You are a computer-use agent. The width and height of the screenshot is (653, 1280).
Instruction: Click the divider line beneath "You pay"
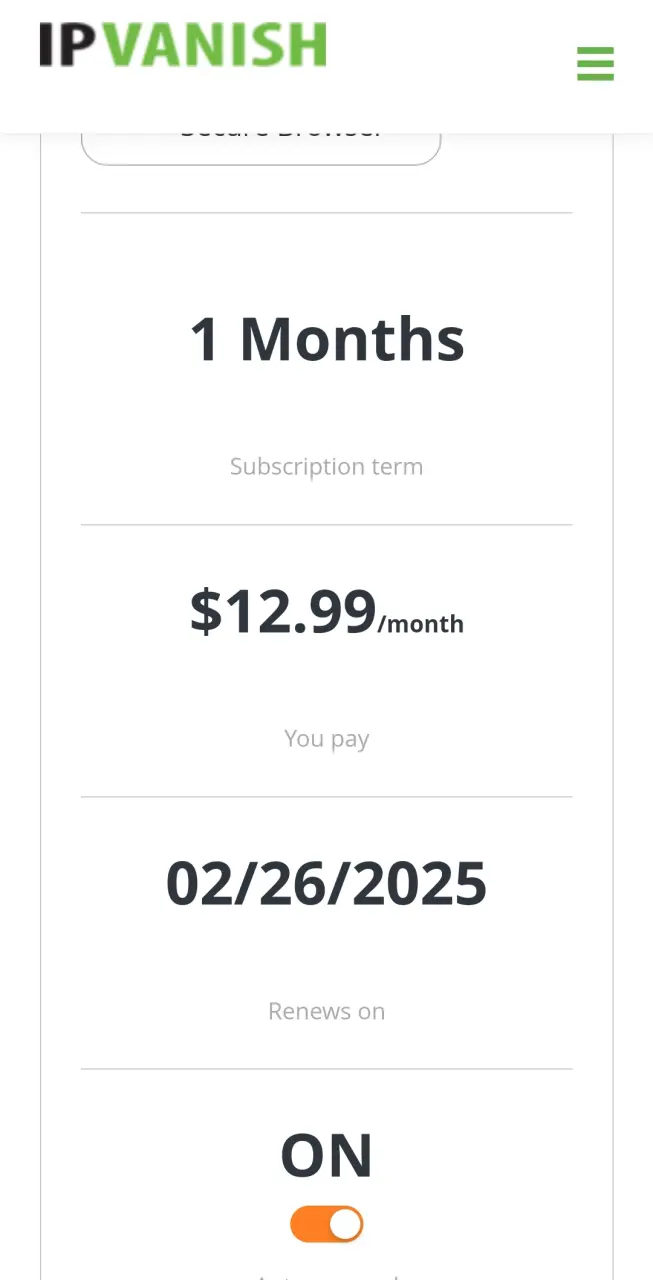(x=327, y=797)
